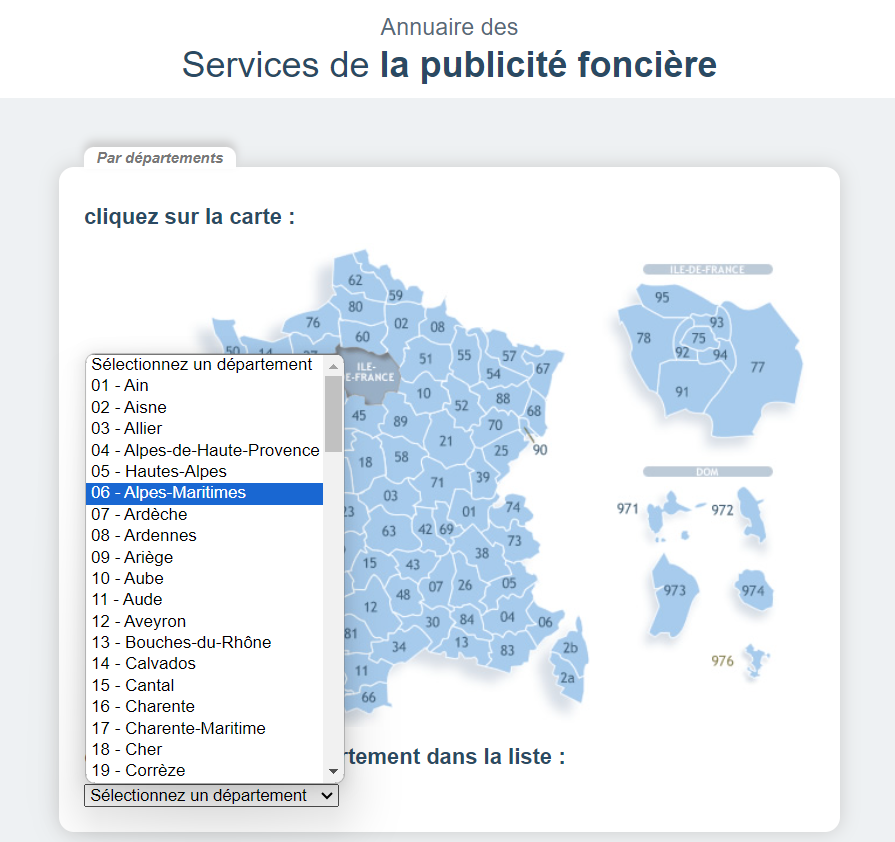Image resolution: width=895 pixels, height=842 pixels.
Task: Click department 77 in Ile-de-France inset
Action: click(x=757, y=367)
